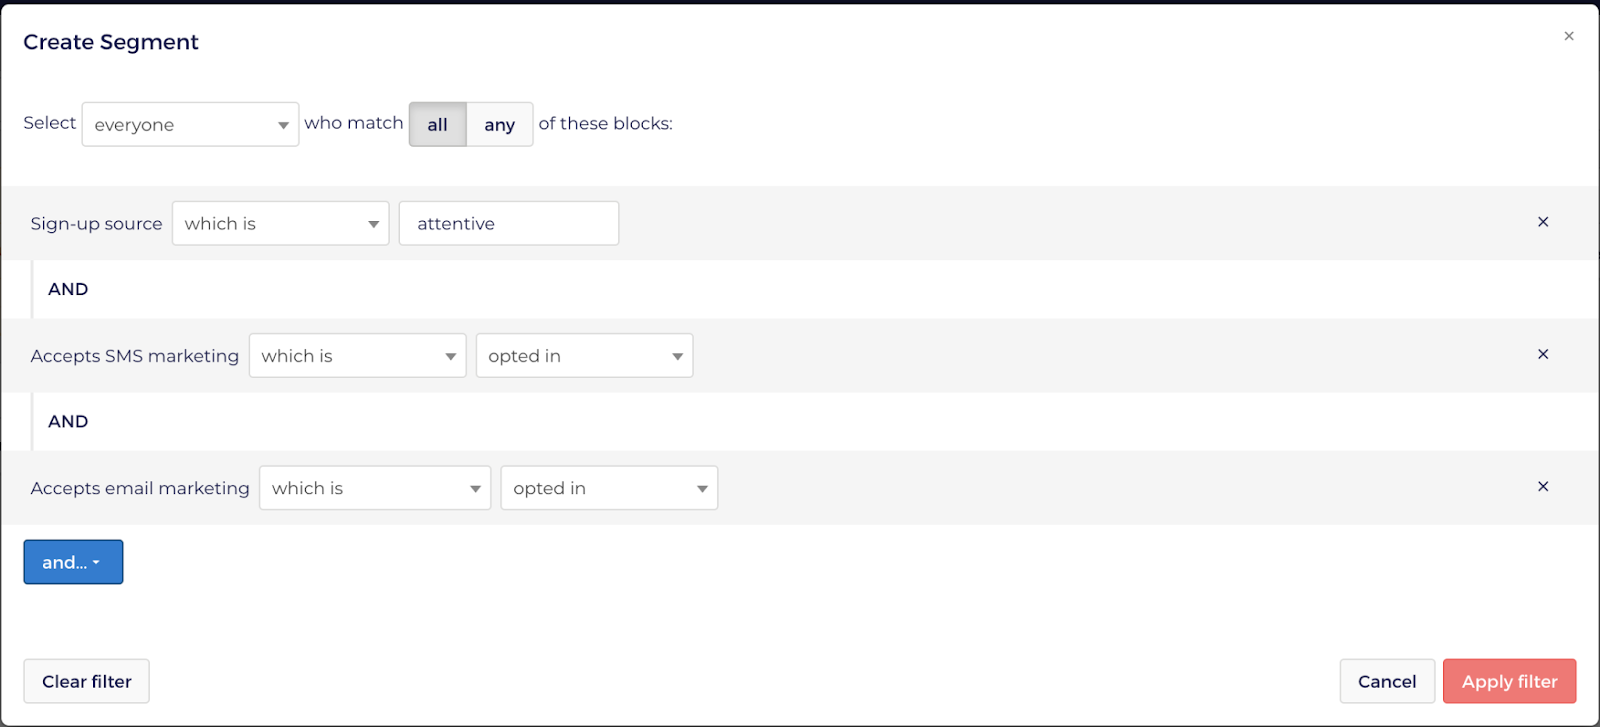Open Sign-up source 'which is' dropdown

(280, 223)
